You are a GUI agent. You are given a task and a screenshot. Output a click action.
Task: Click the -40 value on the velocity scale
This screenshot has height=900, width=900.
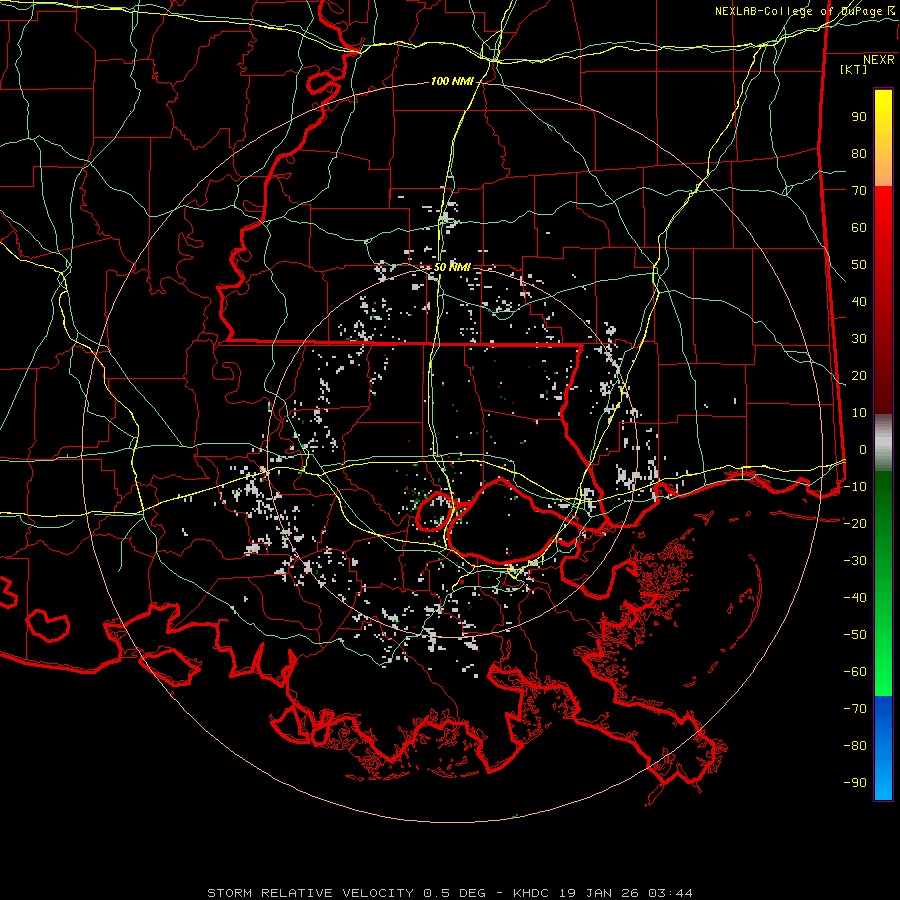pyautogui.click(x=855, y=598)
